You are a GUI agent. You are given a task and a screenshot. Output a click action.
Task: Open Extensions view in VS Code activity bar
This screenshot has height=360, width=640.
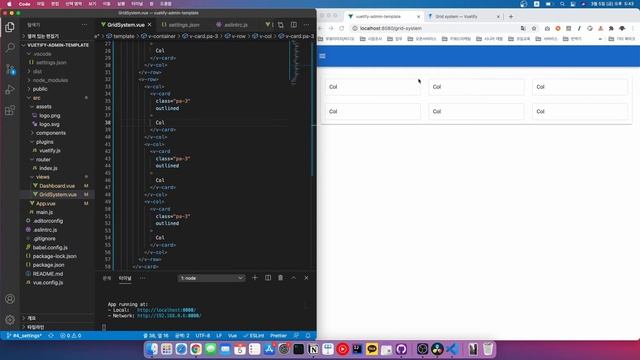10,110
